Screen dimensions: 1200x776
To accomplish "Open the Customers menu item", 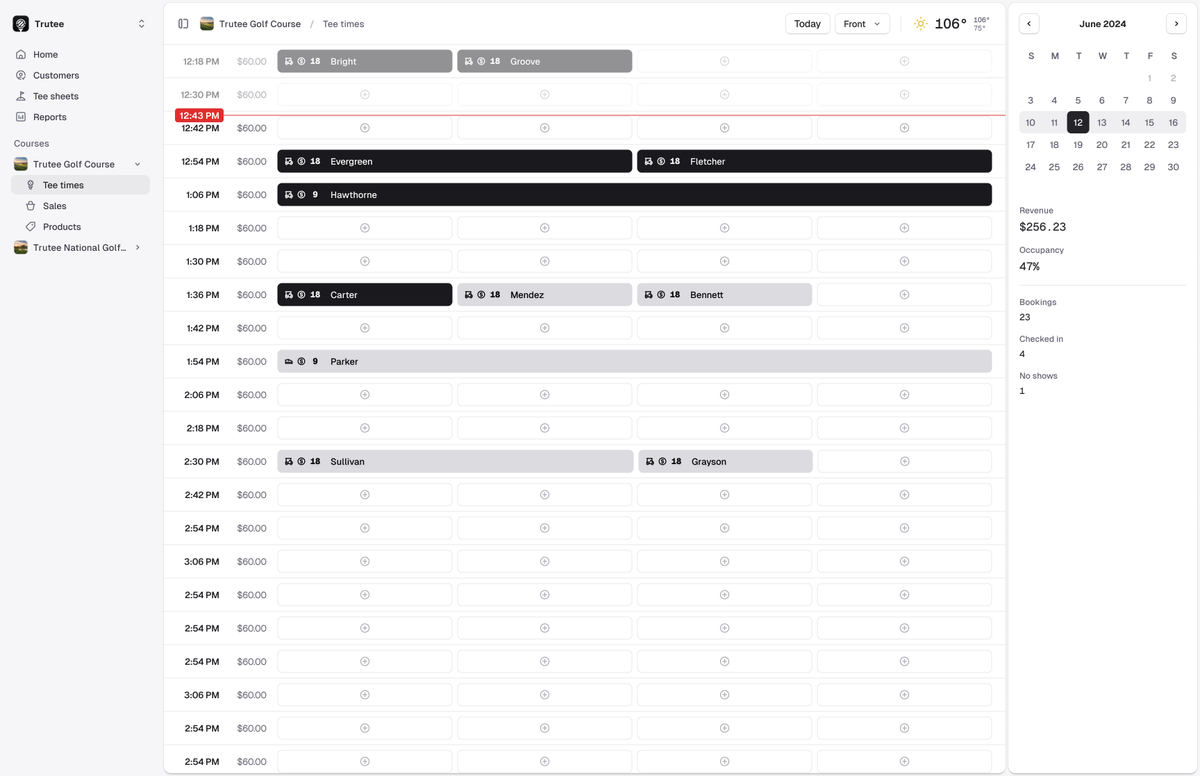I will [81, 75].
